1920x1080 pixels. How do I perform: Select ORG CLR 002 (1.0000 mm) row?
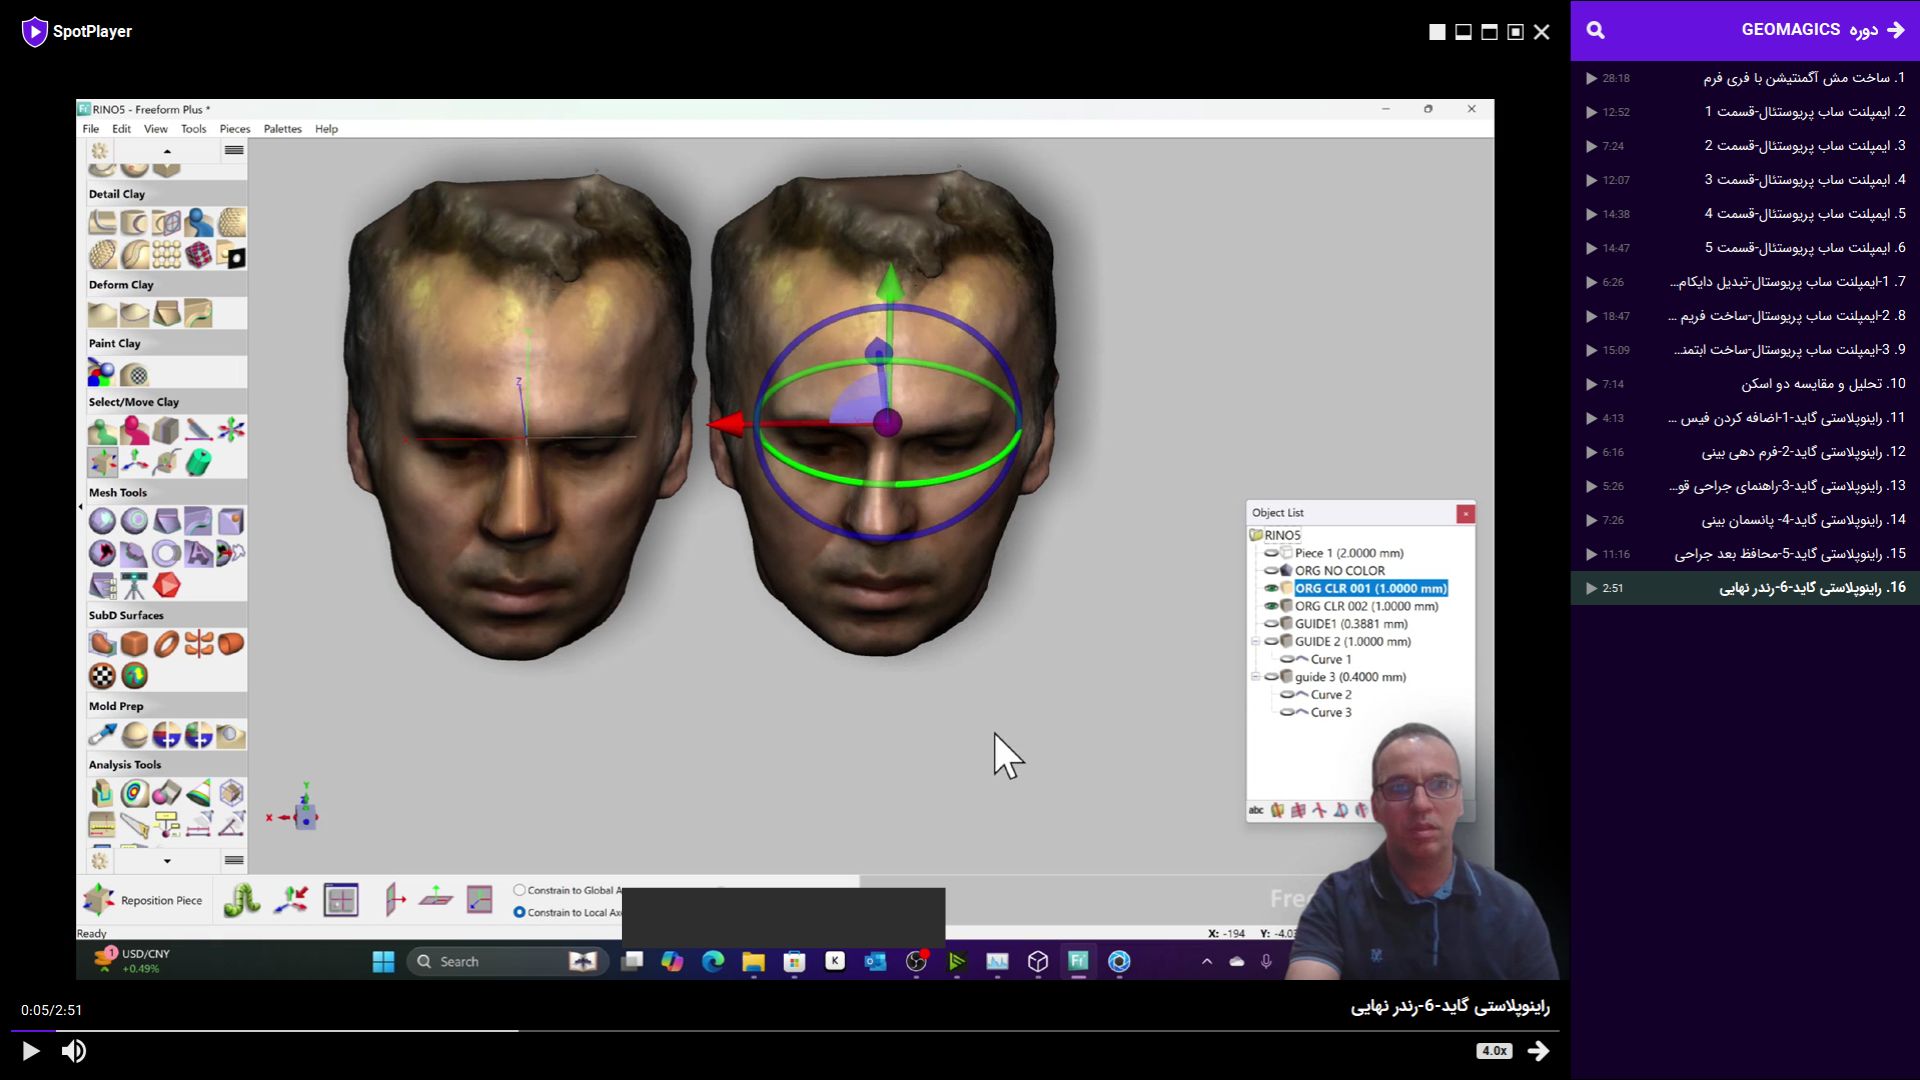pyautogui.click(x=1366, y=606)
